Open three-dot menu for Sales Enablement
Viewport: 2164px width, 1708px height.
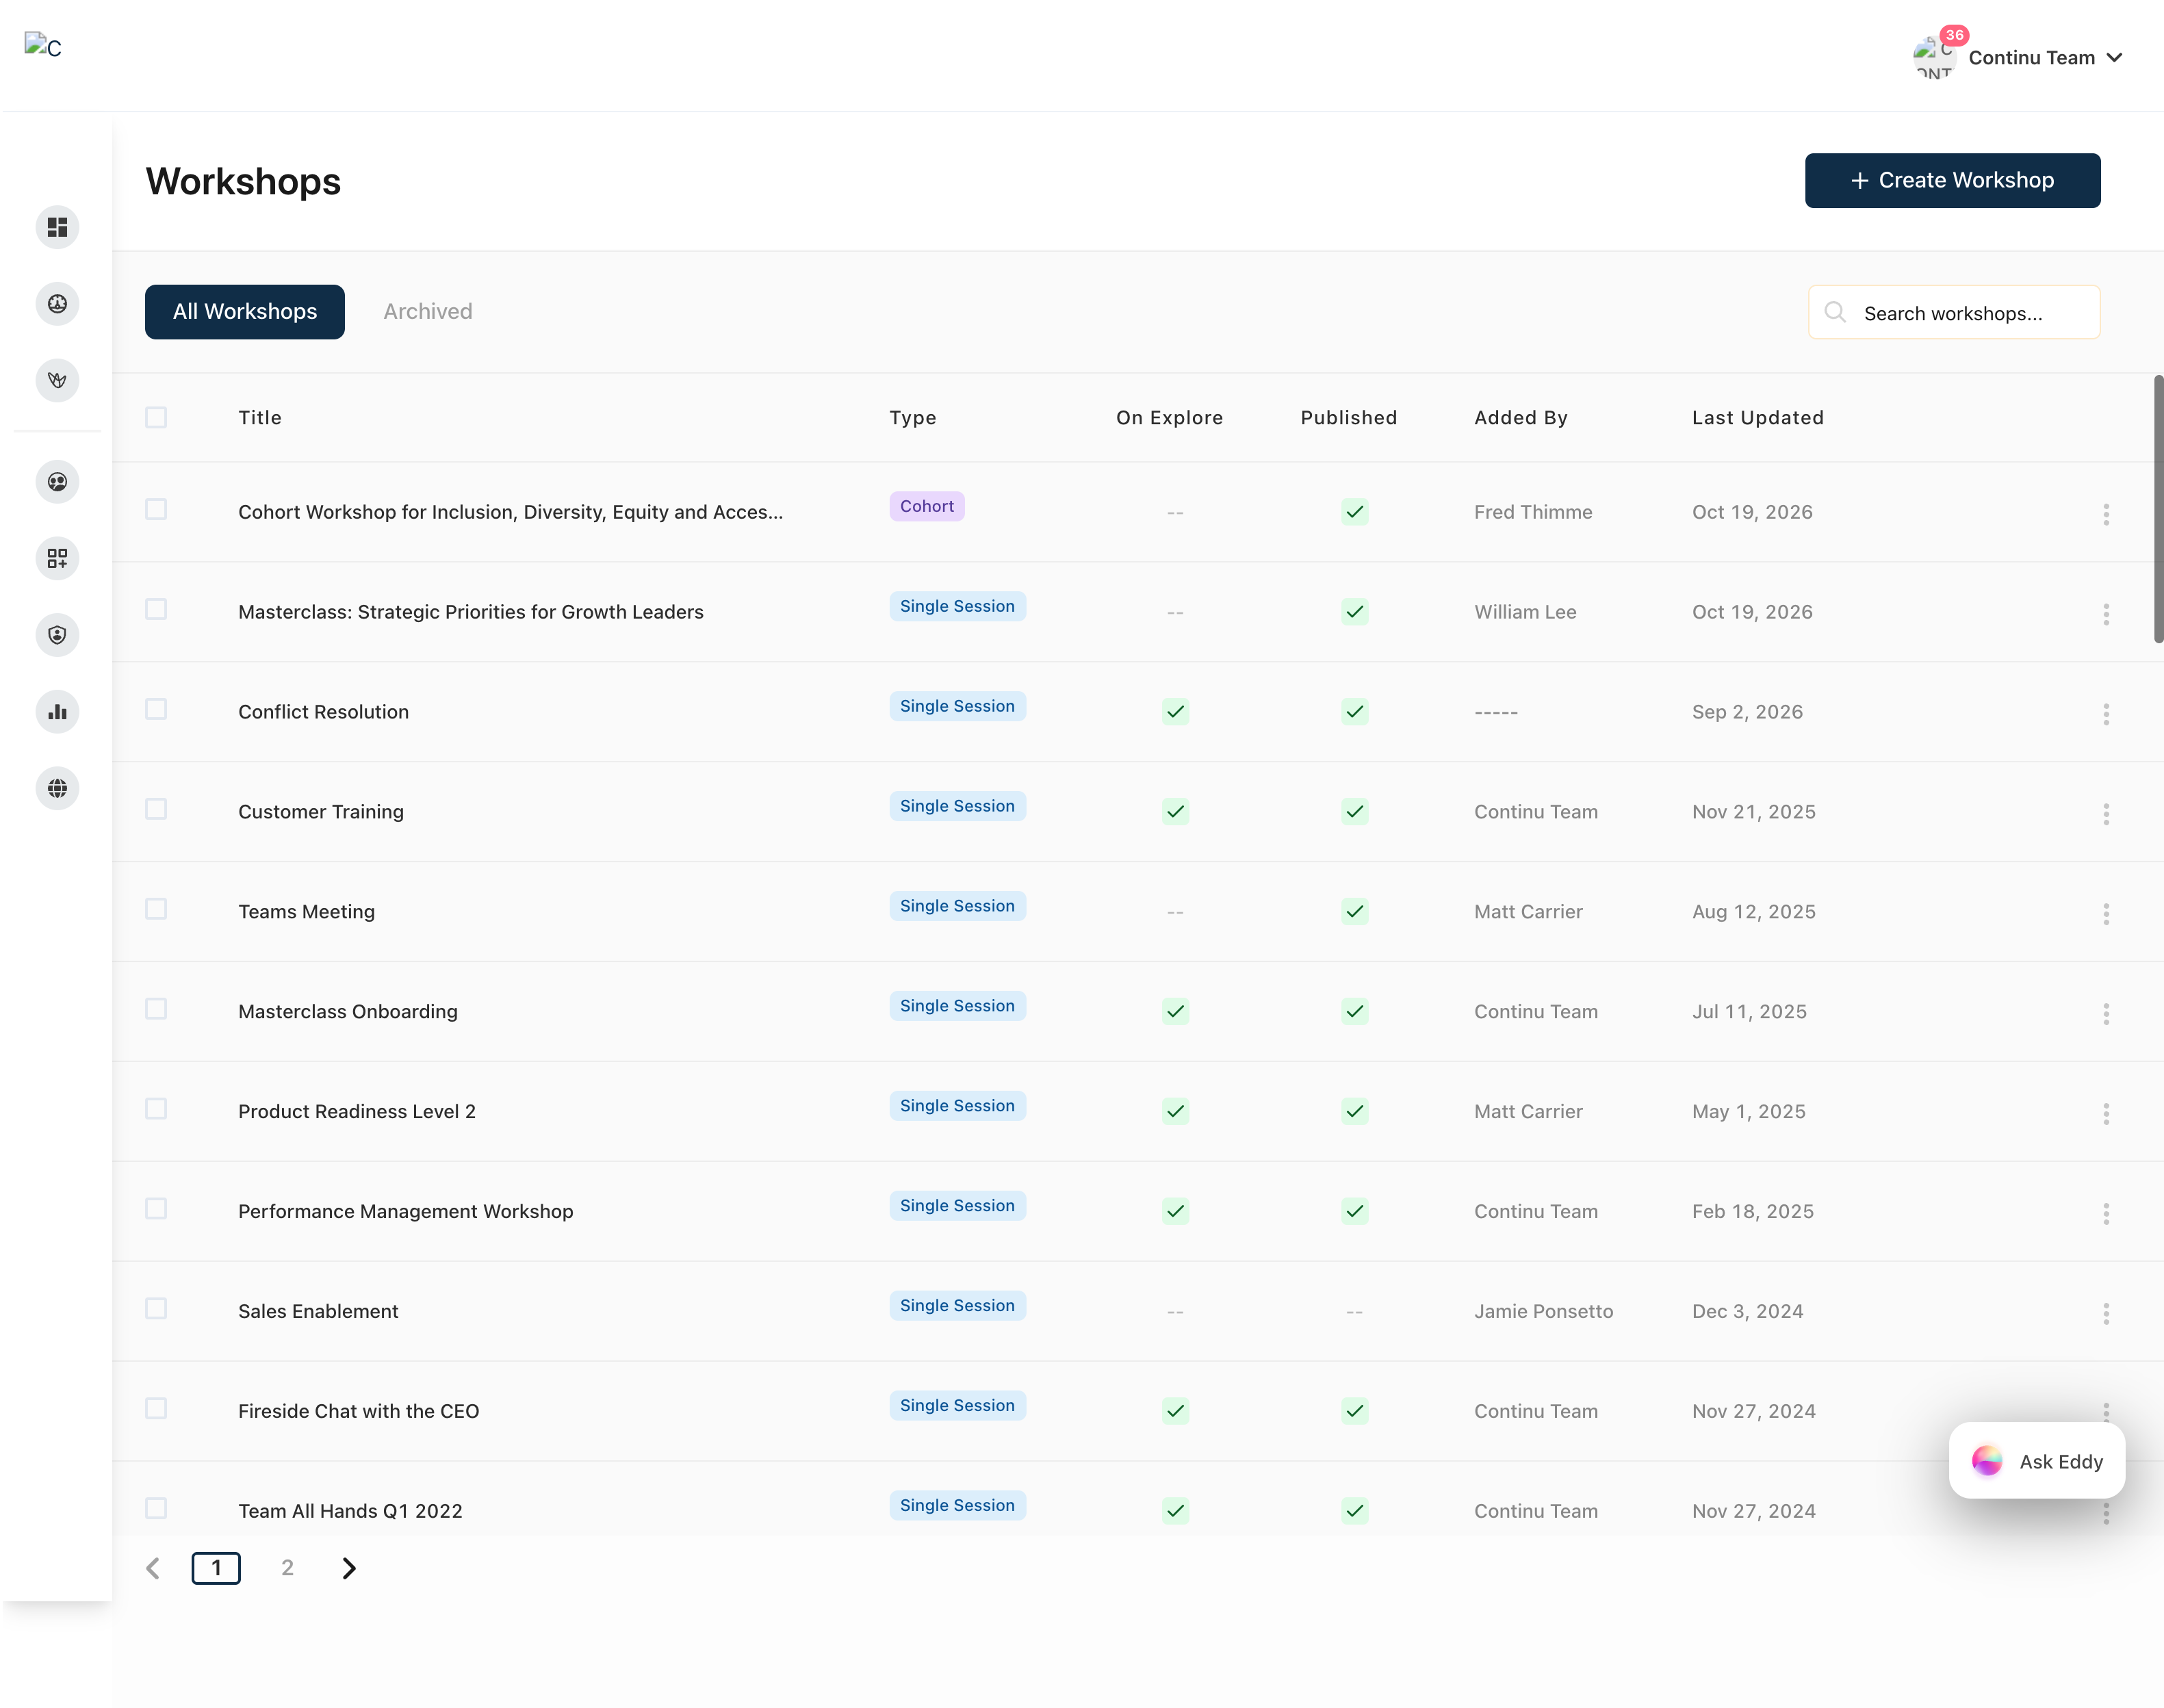(2106, 1313)
